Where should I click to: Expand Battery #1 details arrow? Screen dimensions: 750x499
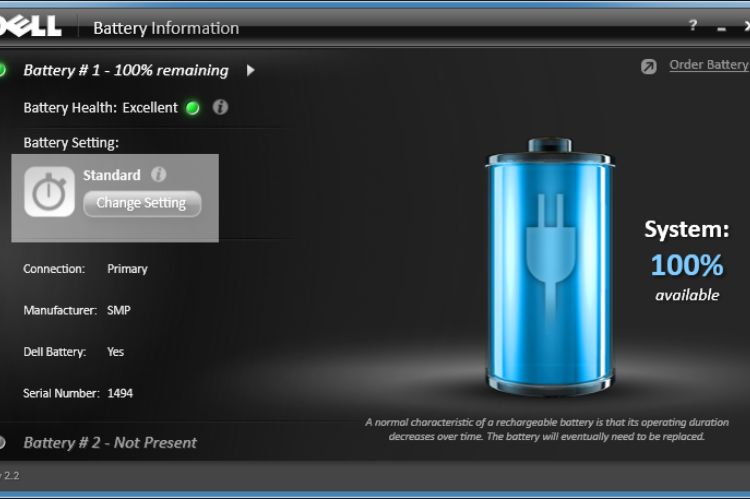click(x=250, y=70)
